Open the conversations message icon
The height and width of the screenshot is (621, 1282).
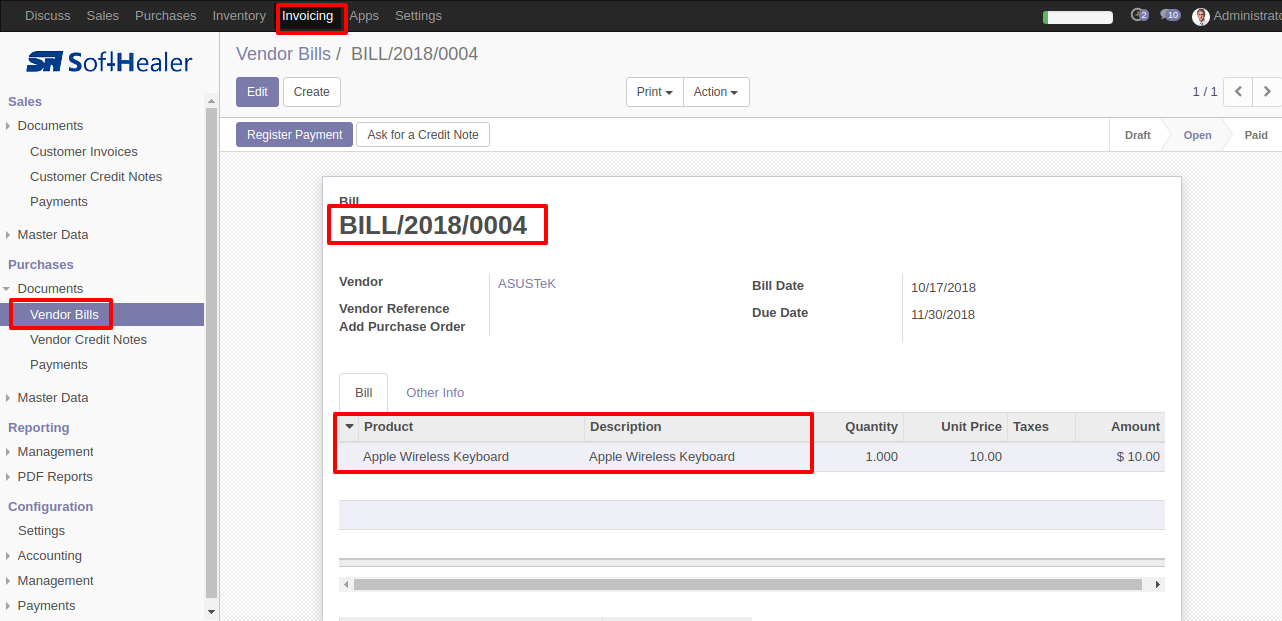click(1170, 16)
